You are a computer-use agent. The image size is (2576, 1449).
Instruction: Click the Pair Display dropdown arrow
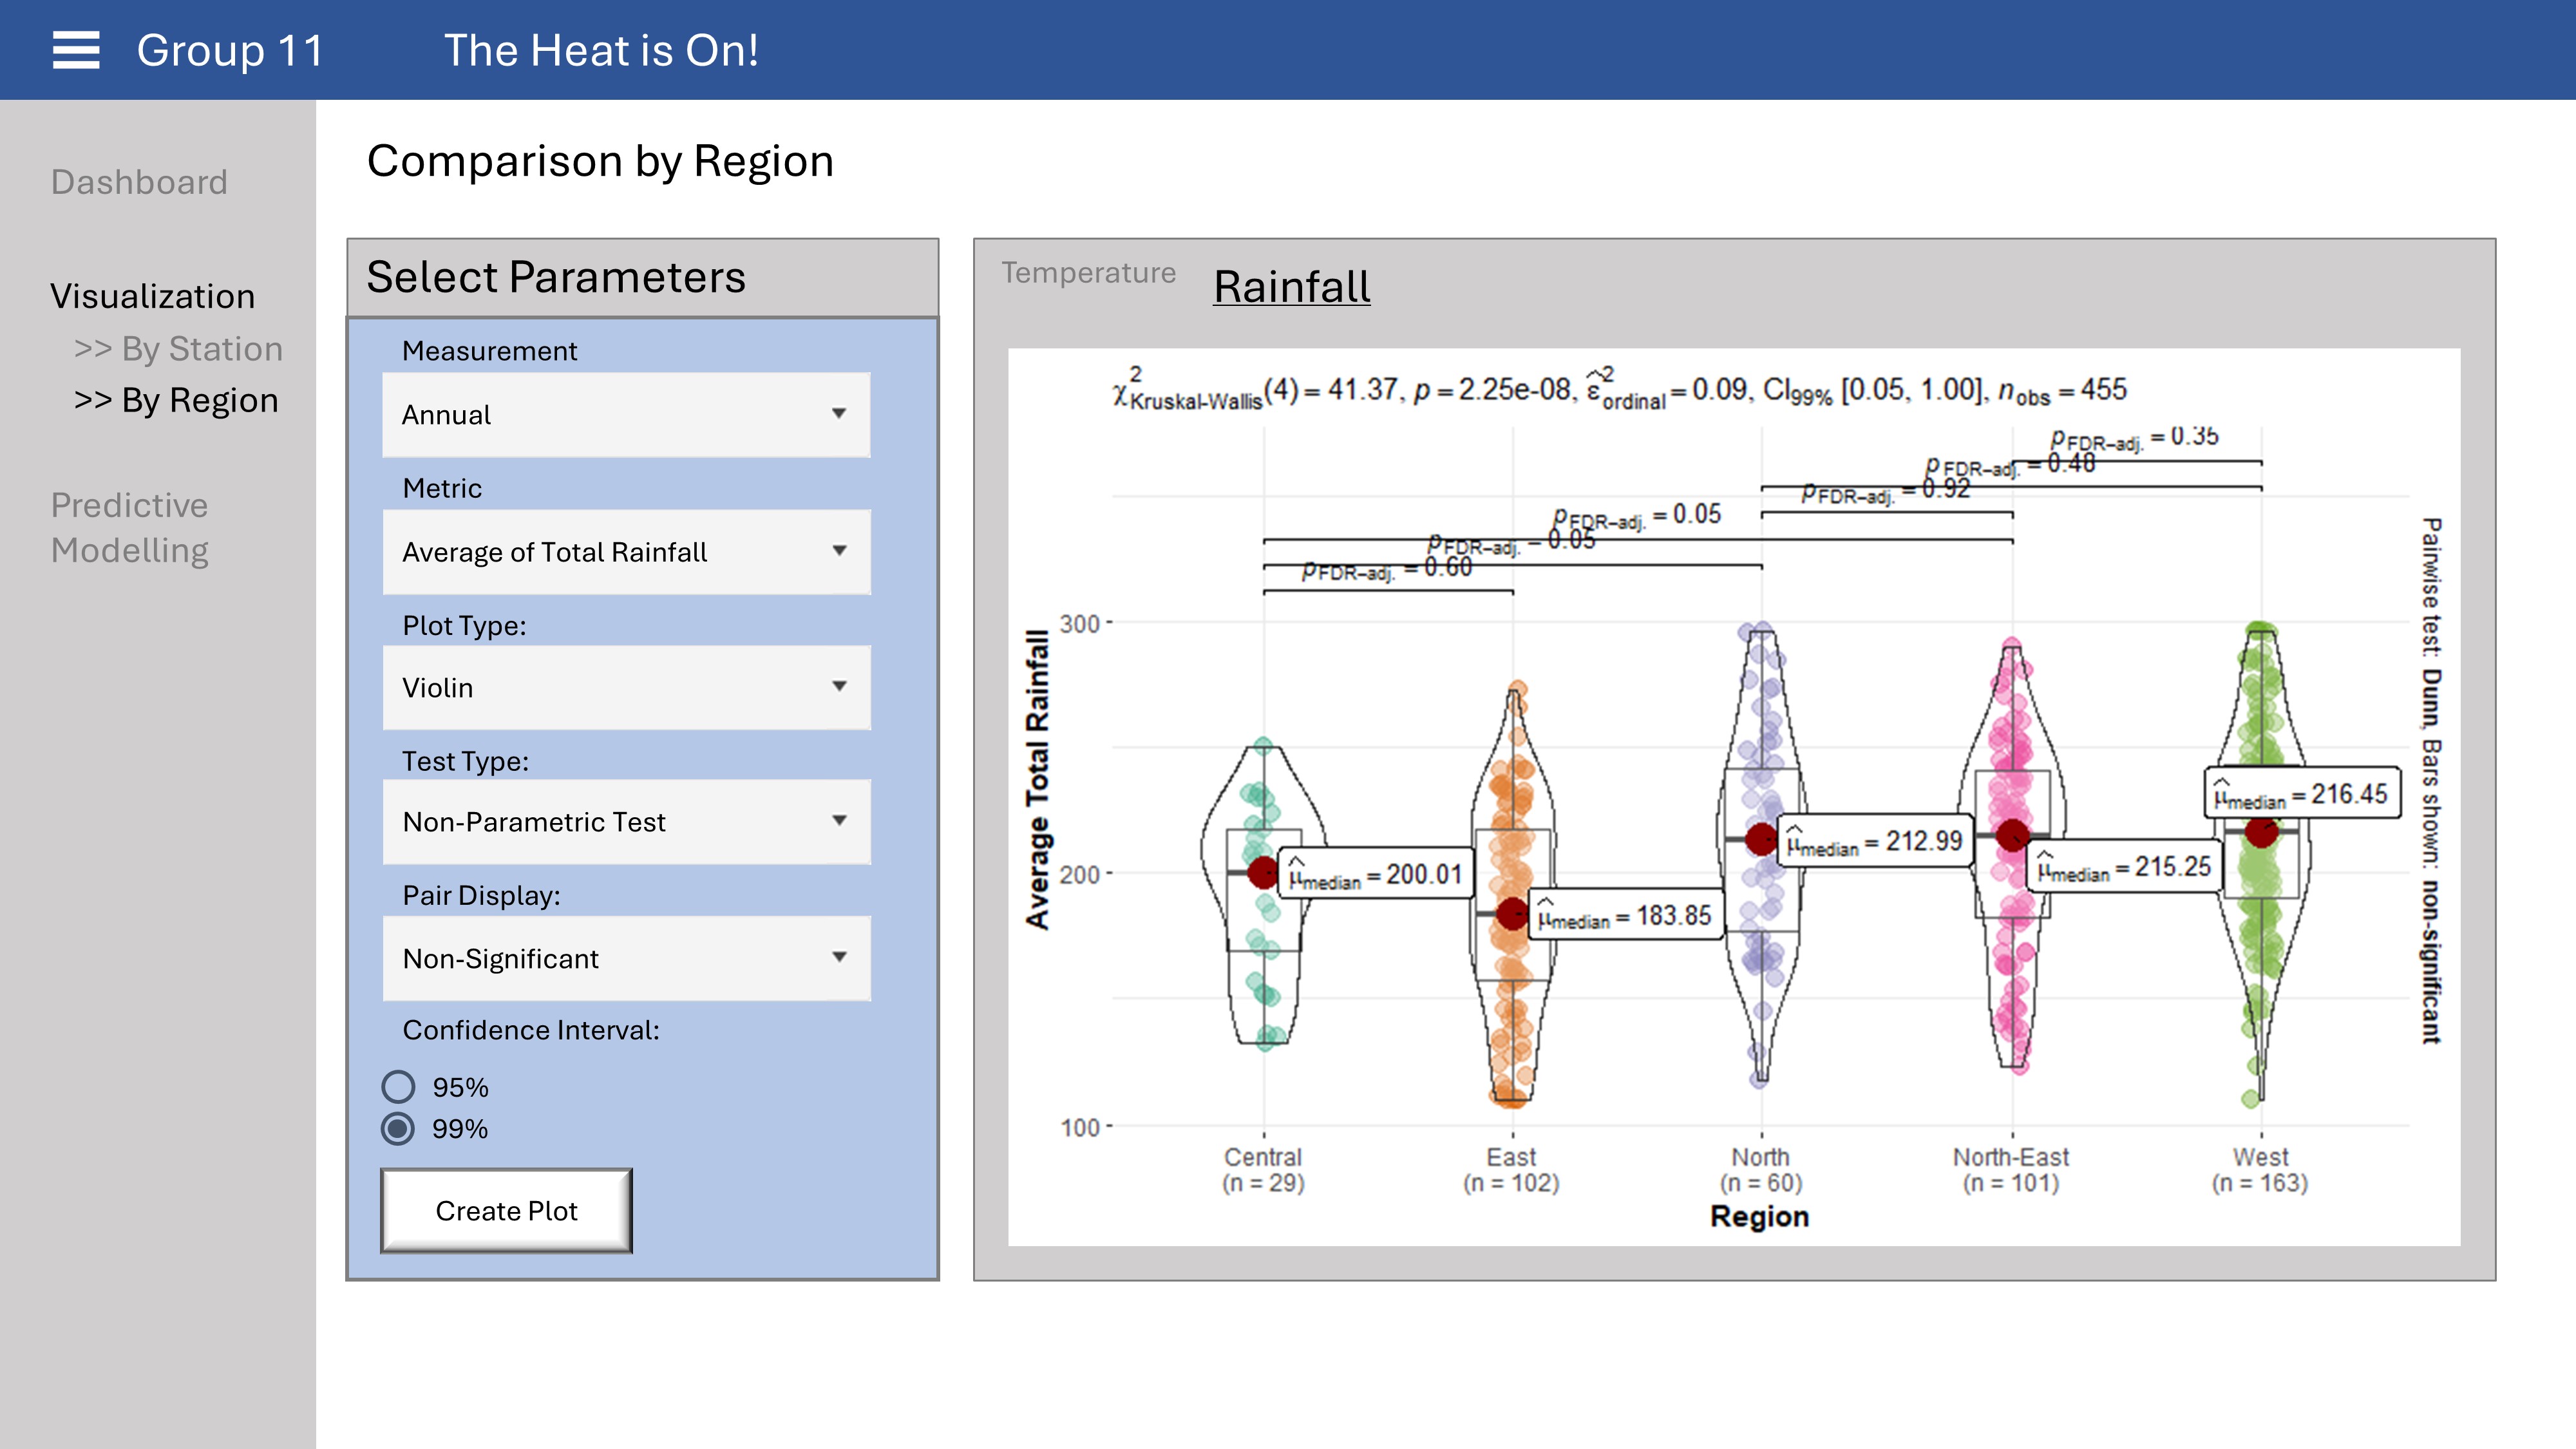pyautogui.click(x=839, y=958)
